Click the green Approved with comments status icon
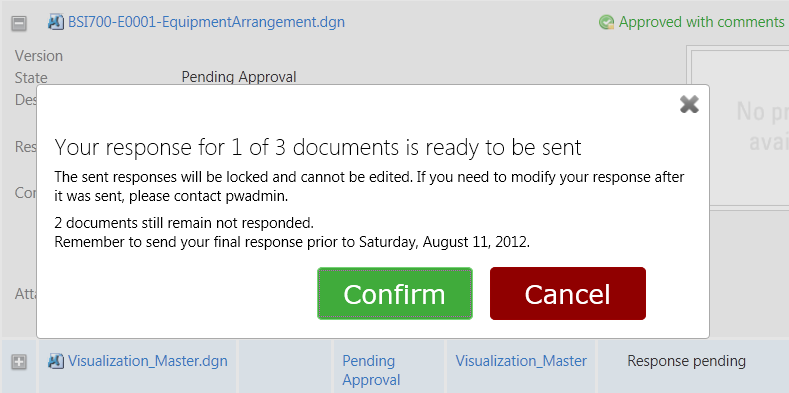Screen dimensions: 789x393 click(x=606, y=22)
